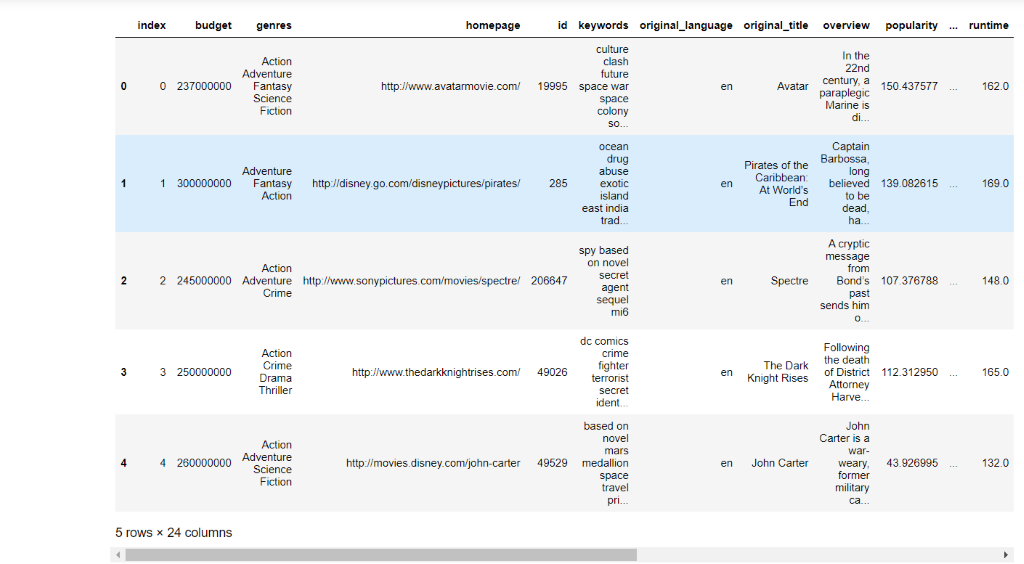Select the id value 19995
1024x564 pixels.
click(552, 86)
